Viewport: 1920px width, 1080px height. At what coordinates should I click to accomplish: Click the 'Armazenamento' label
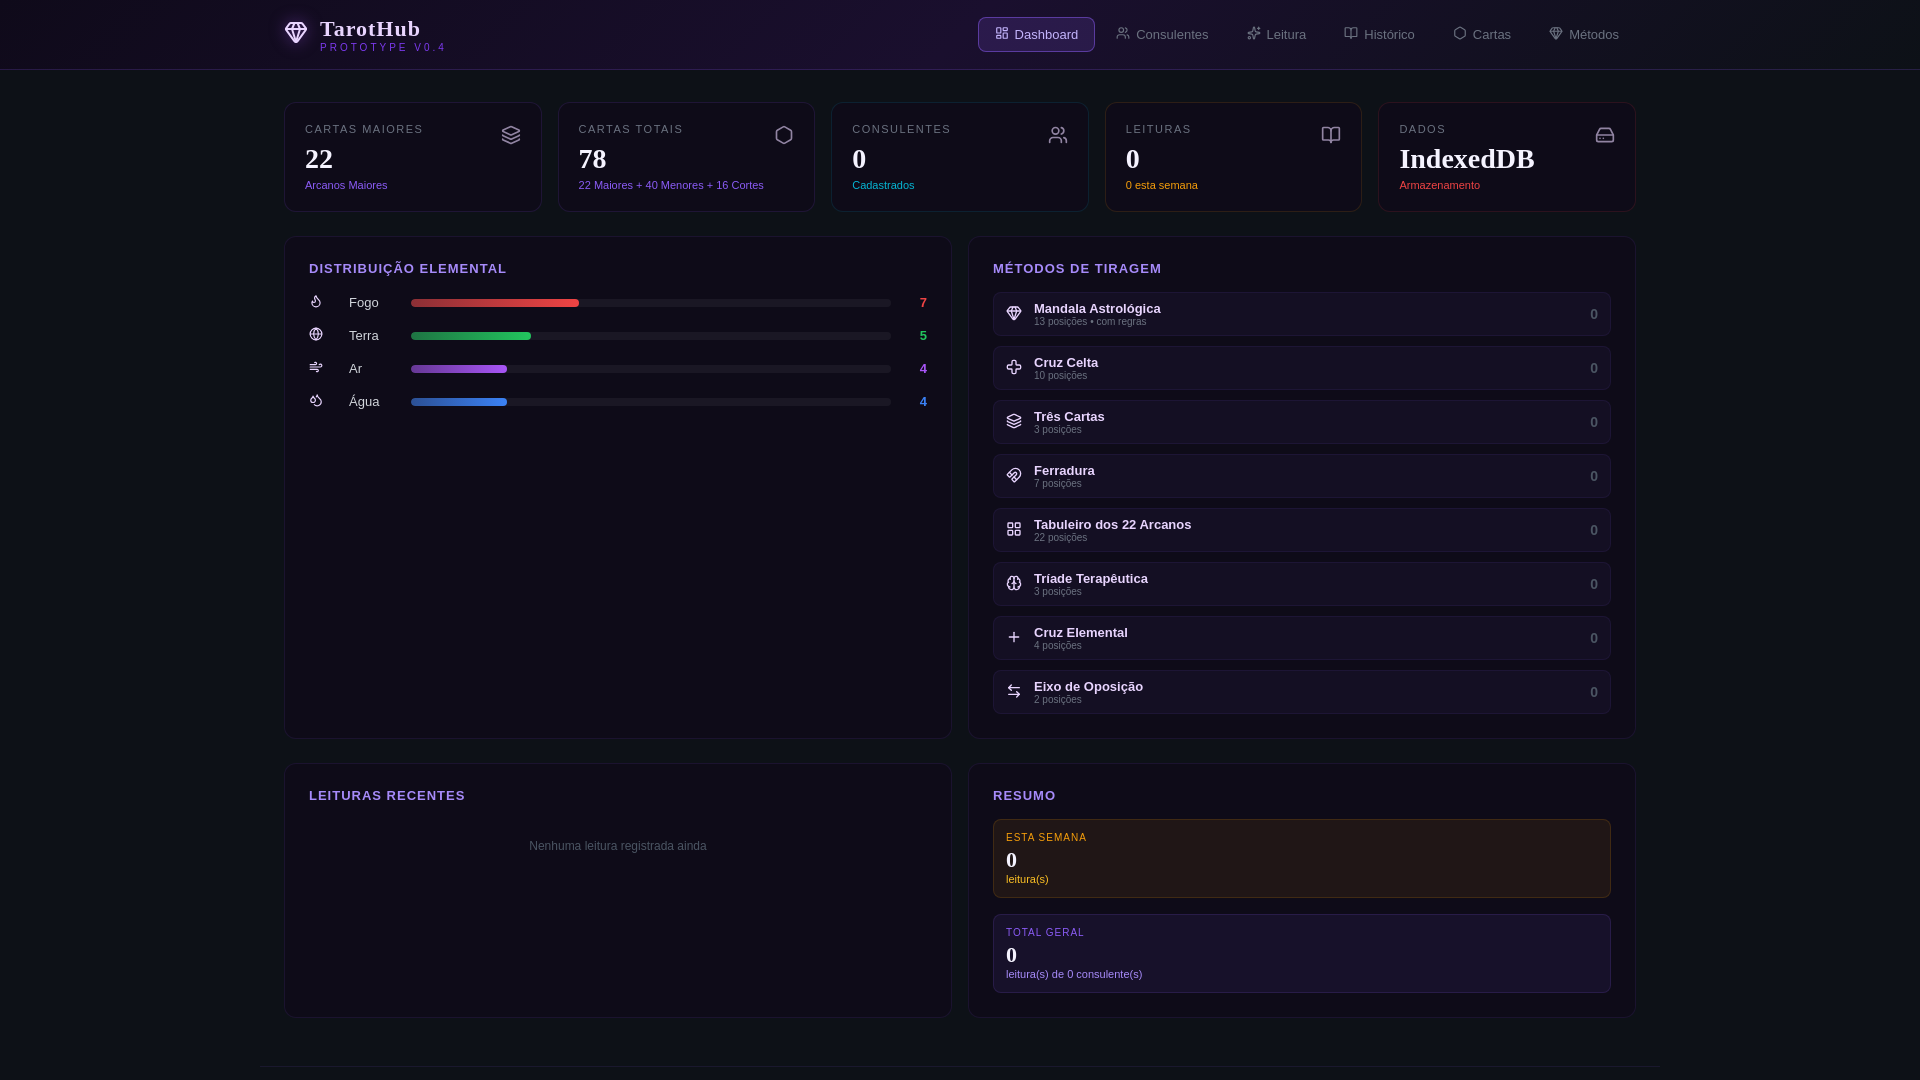[x=1440, y=186]
